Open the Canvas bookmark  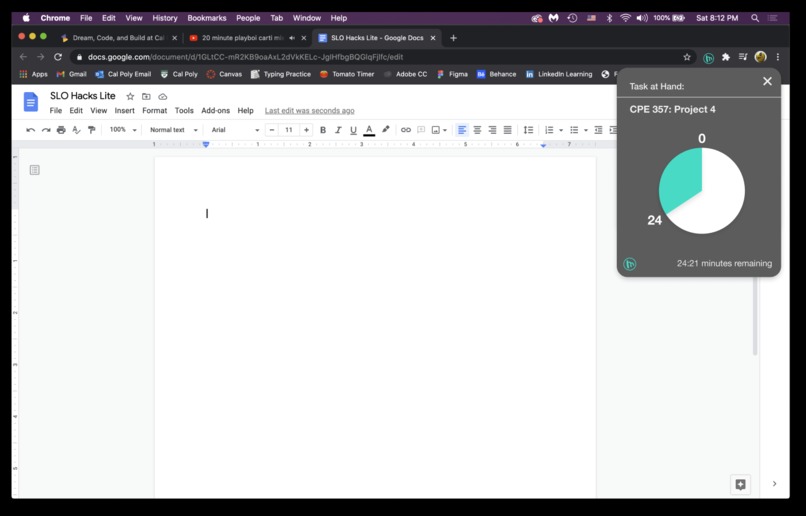tap(224, 74)
